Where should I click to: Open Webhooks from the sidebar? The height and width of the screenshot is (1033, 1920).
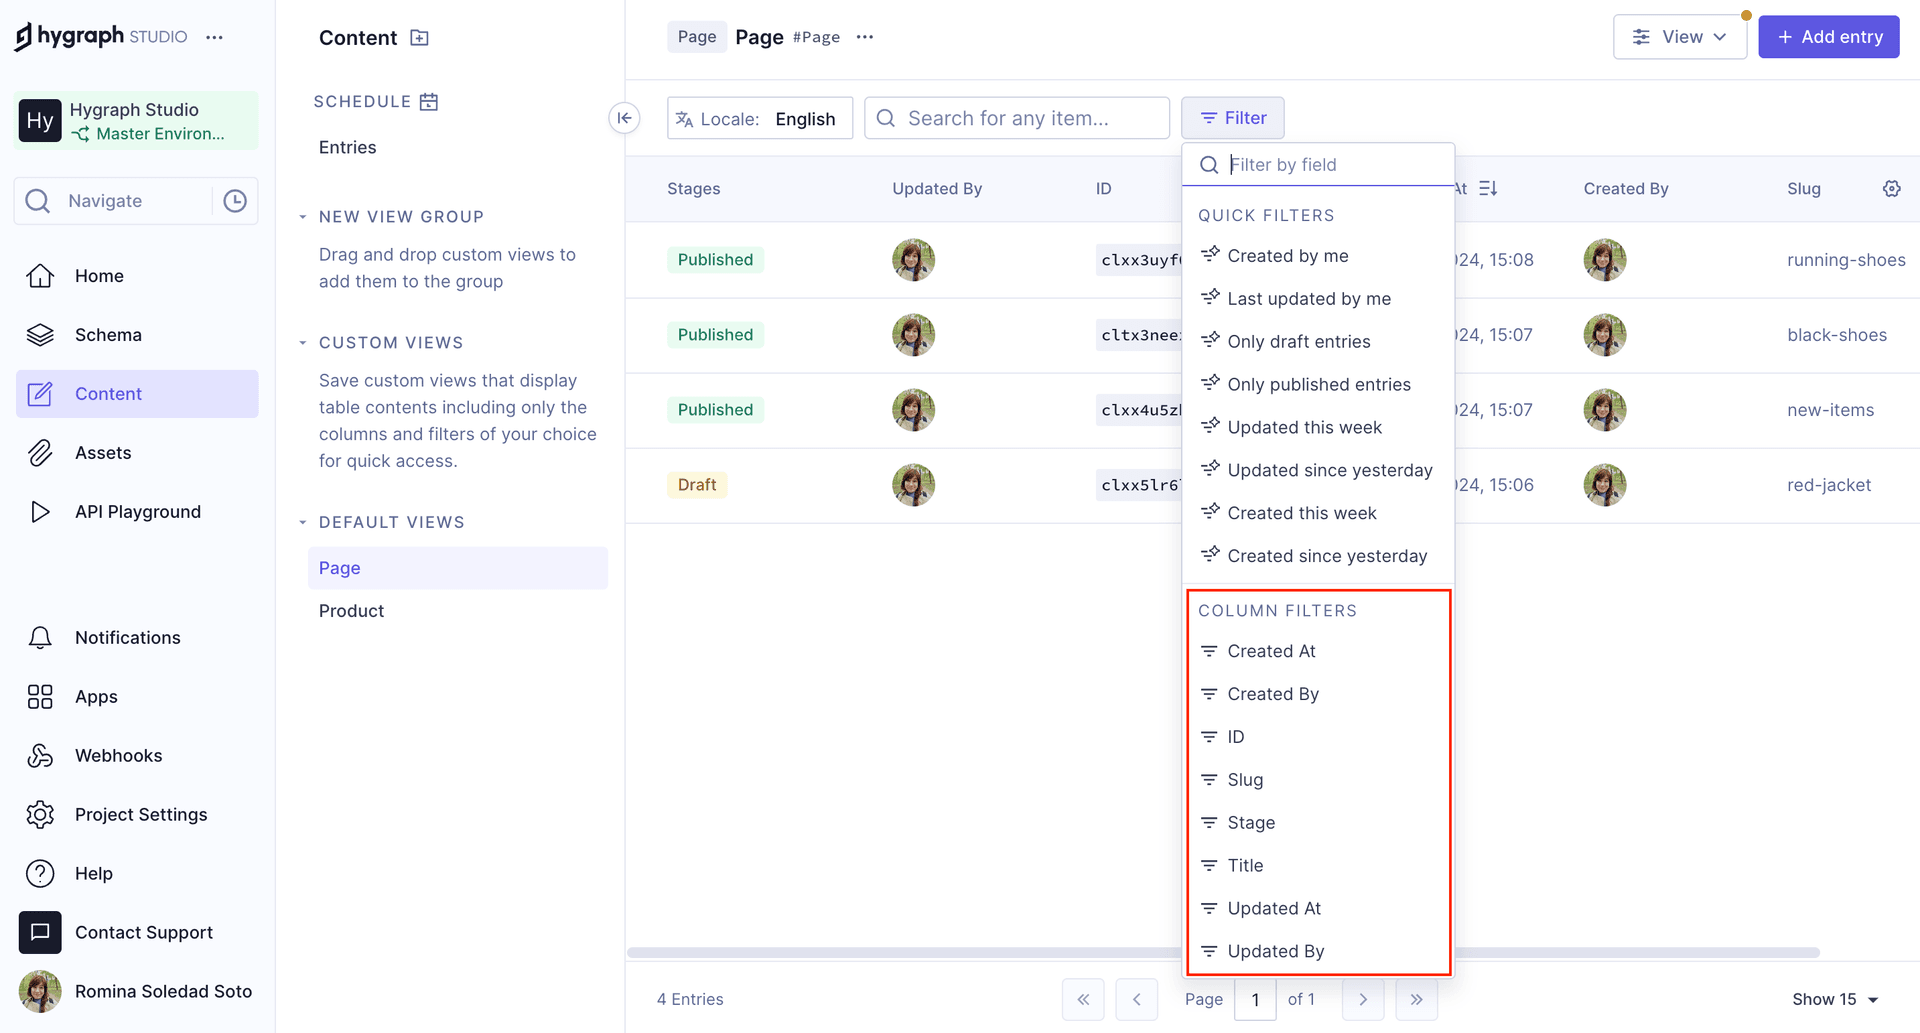pyautogui.click(x=118, y=756)
